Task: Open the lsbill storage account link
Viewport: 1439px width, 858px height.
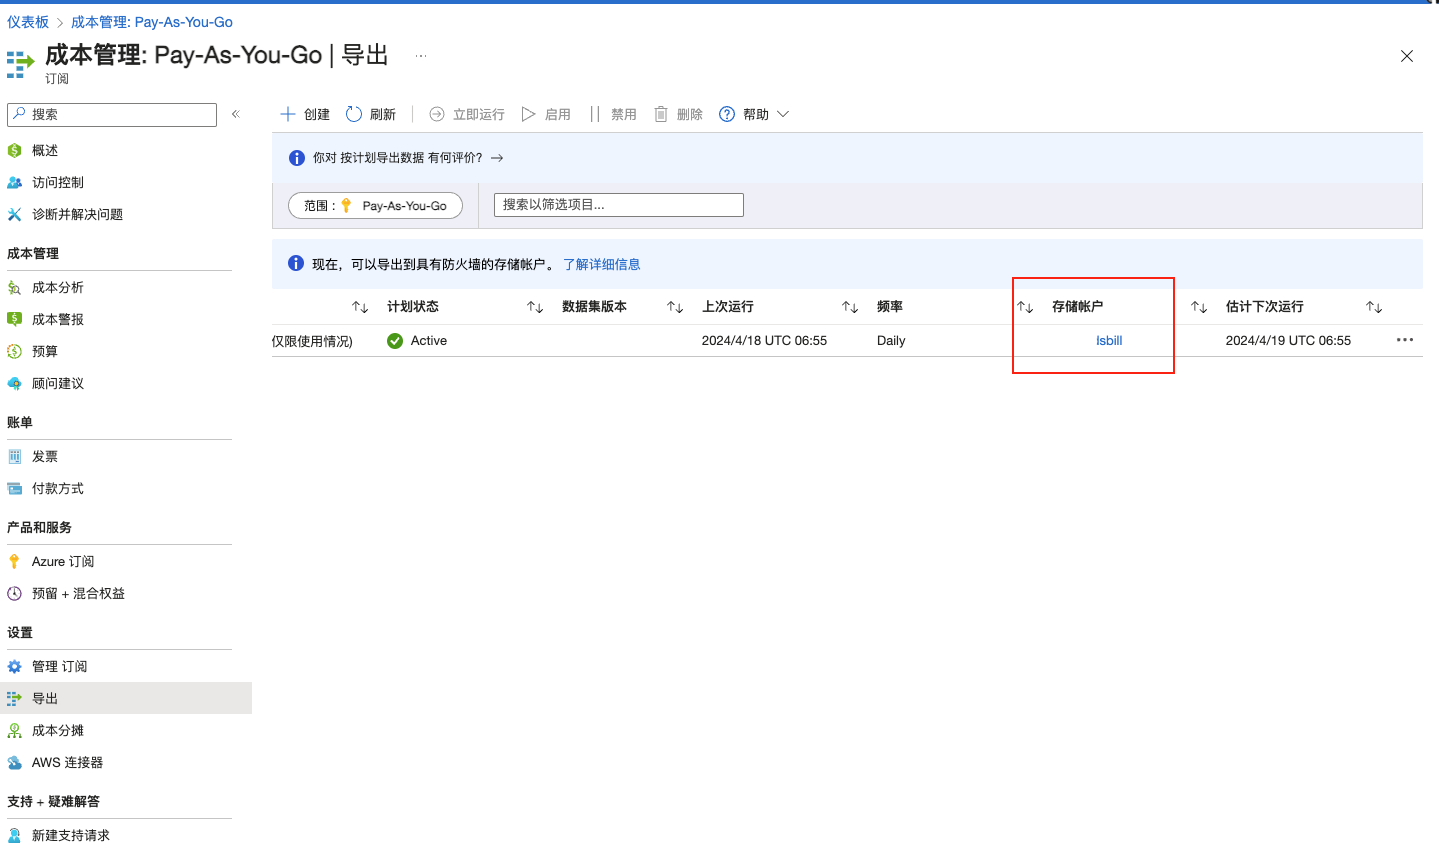Action: pyautogui.click(x=1109, y=341)
